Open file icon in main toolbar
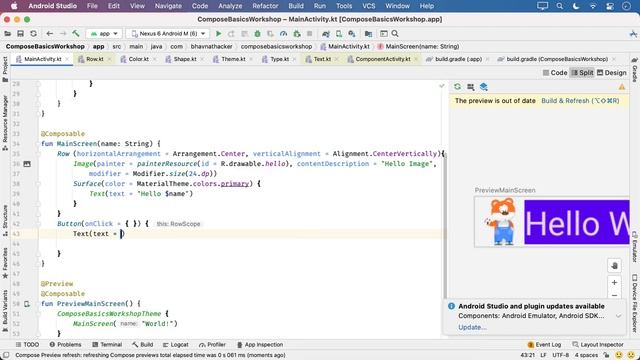Screen dimensions: 640x360 tap(7, 34)
